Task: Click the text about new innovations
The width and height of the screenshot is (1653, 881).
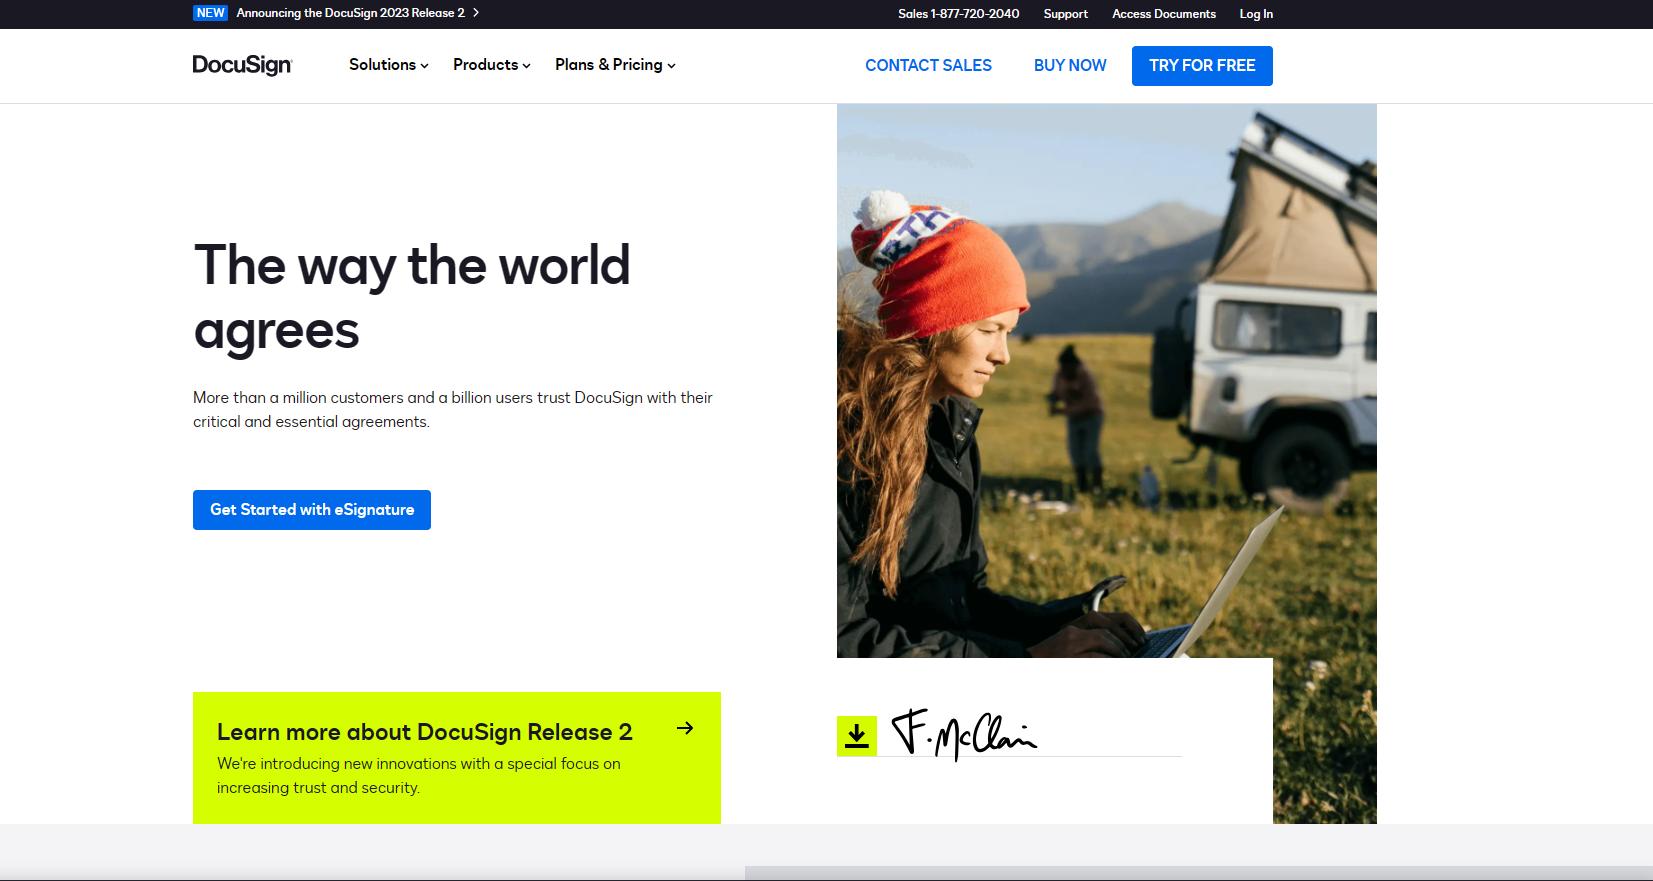Action: (x=419, y=776)
